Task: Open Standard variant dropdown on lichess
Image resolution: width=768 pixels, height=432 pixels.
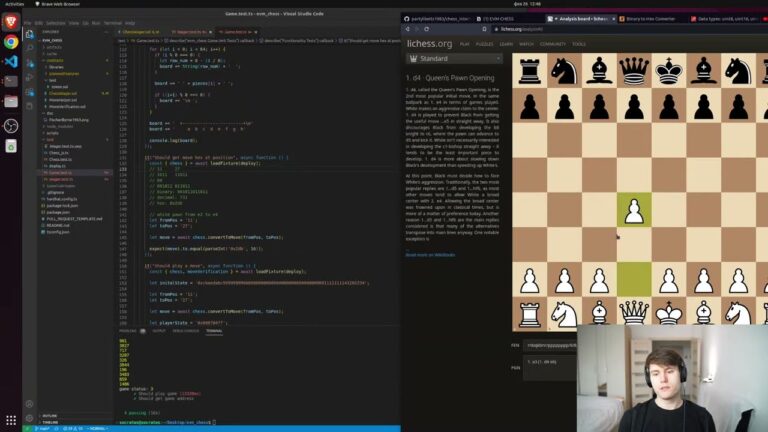Action: [x=454, y=59]
